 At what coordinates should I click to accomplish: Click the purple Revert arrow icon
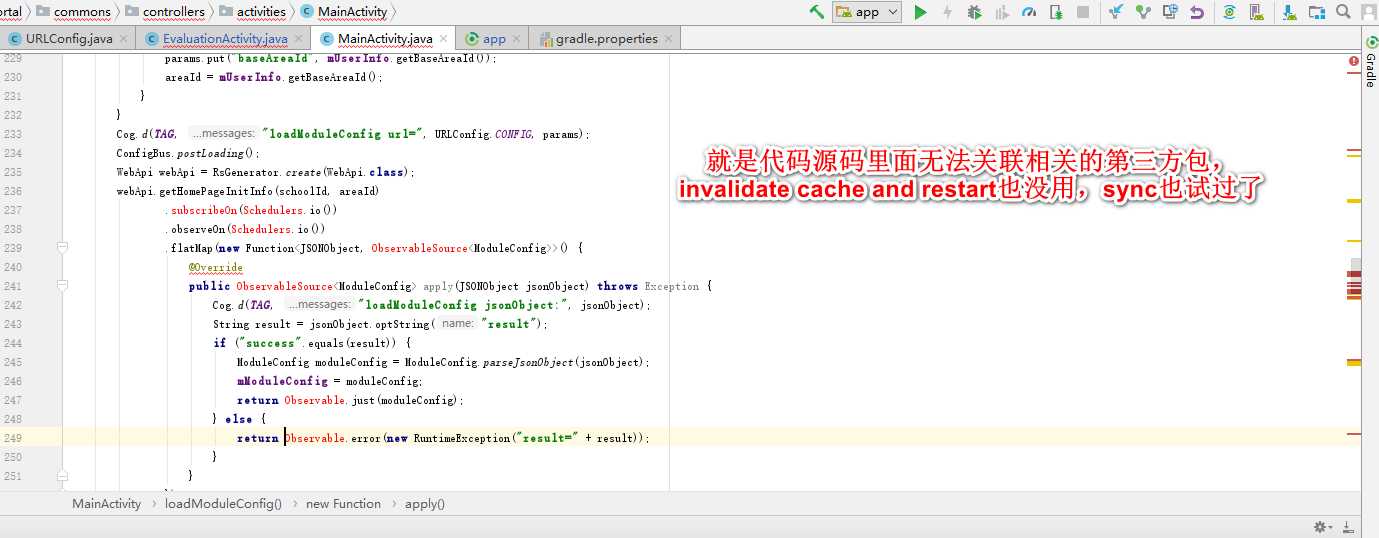point(1196,12)
